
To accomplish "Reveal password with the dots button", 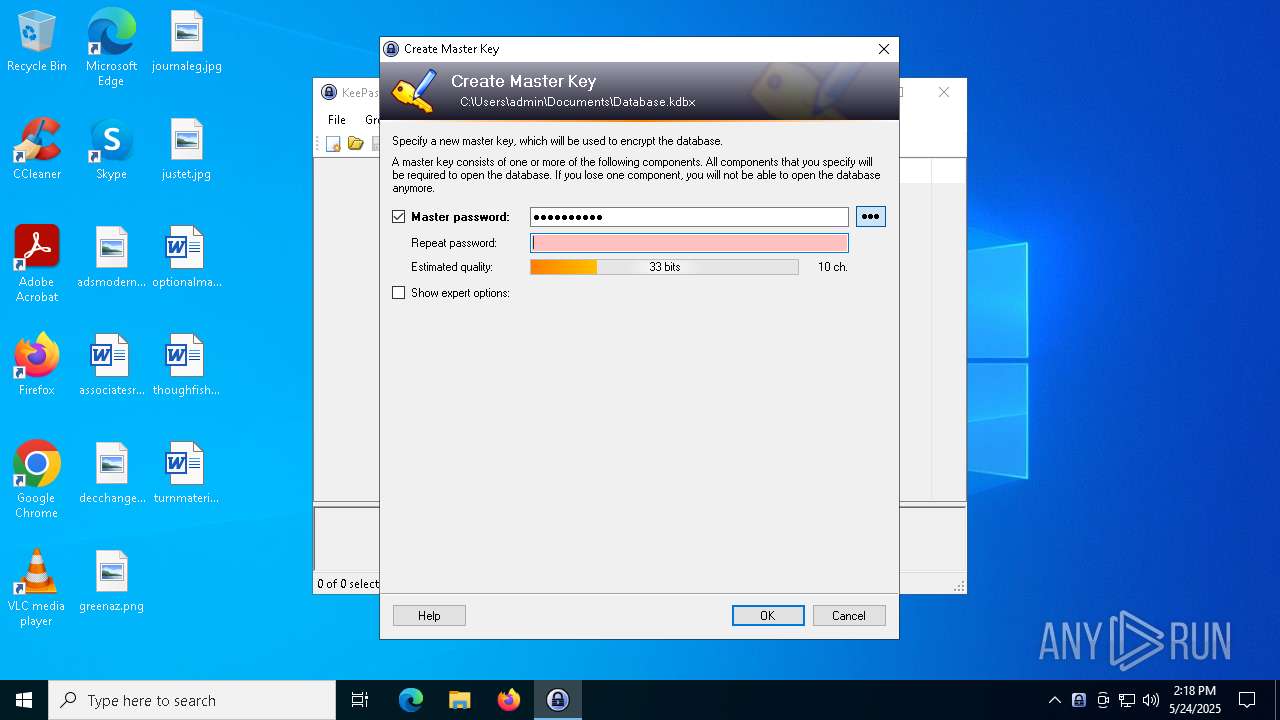I will tap(870, 217).
